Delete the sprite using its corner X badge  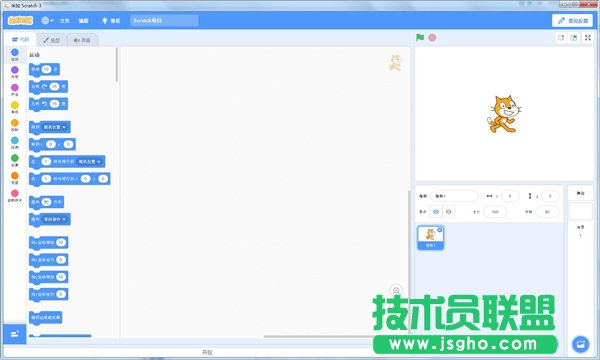[x=440, y=230]
